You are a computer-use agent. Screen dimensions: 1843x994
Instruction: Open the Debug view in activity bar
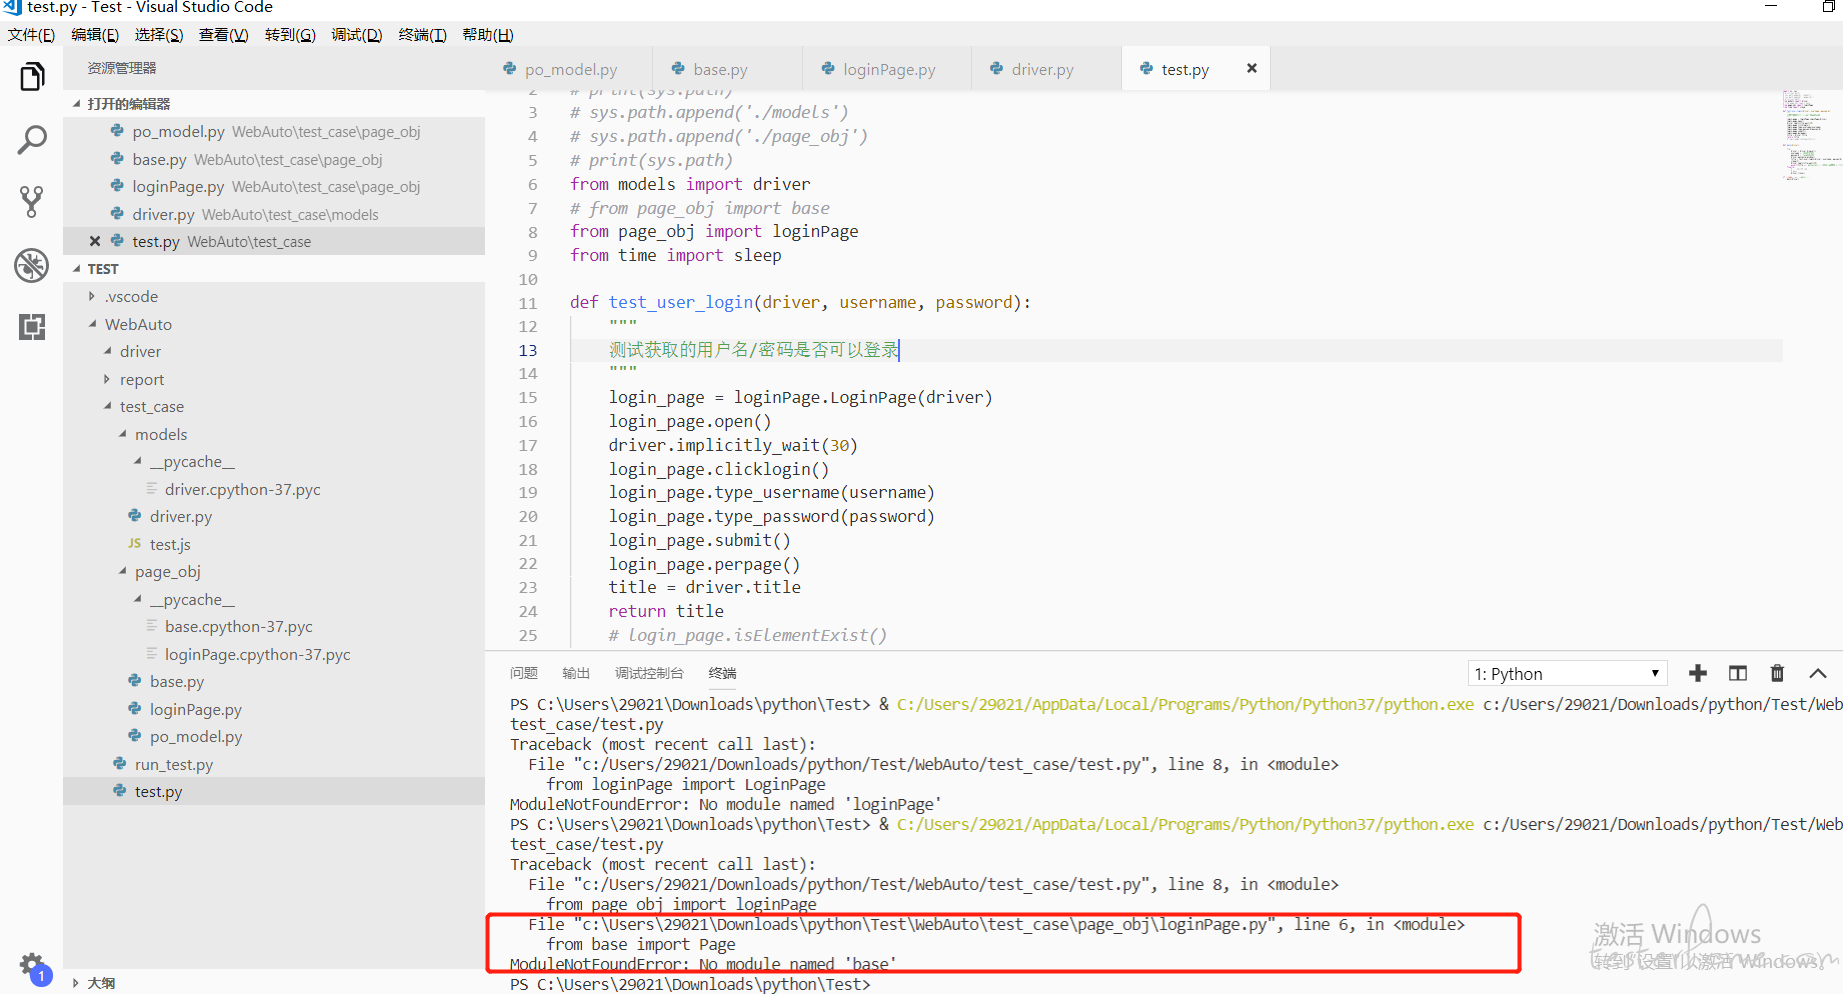point(32,265)
